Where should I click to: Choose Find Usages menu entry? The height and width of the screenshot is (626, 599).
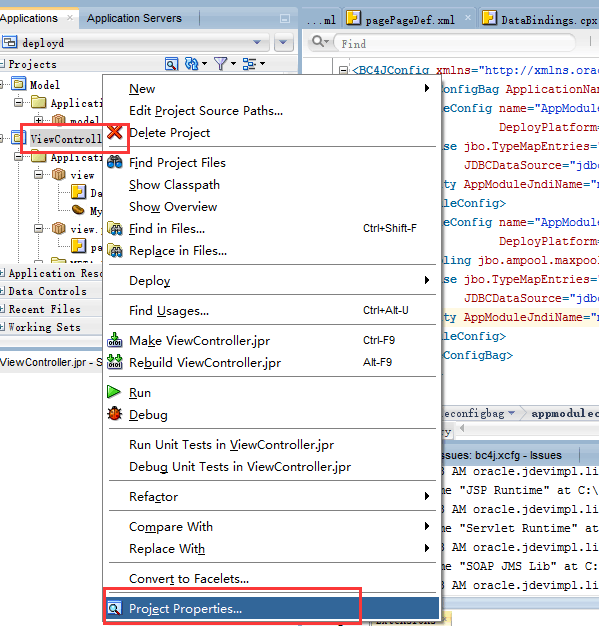[272, 310]
